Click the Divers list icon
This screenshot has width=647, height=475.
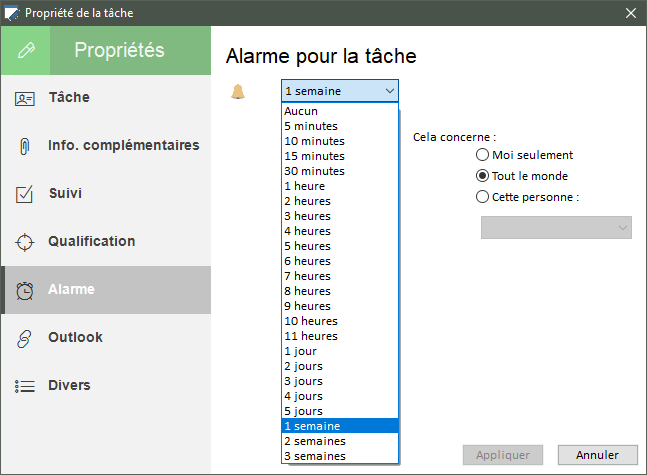click(x=25, y=386)
